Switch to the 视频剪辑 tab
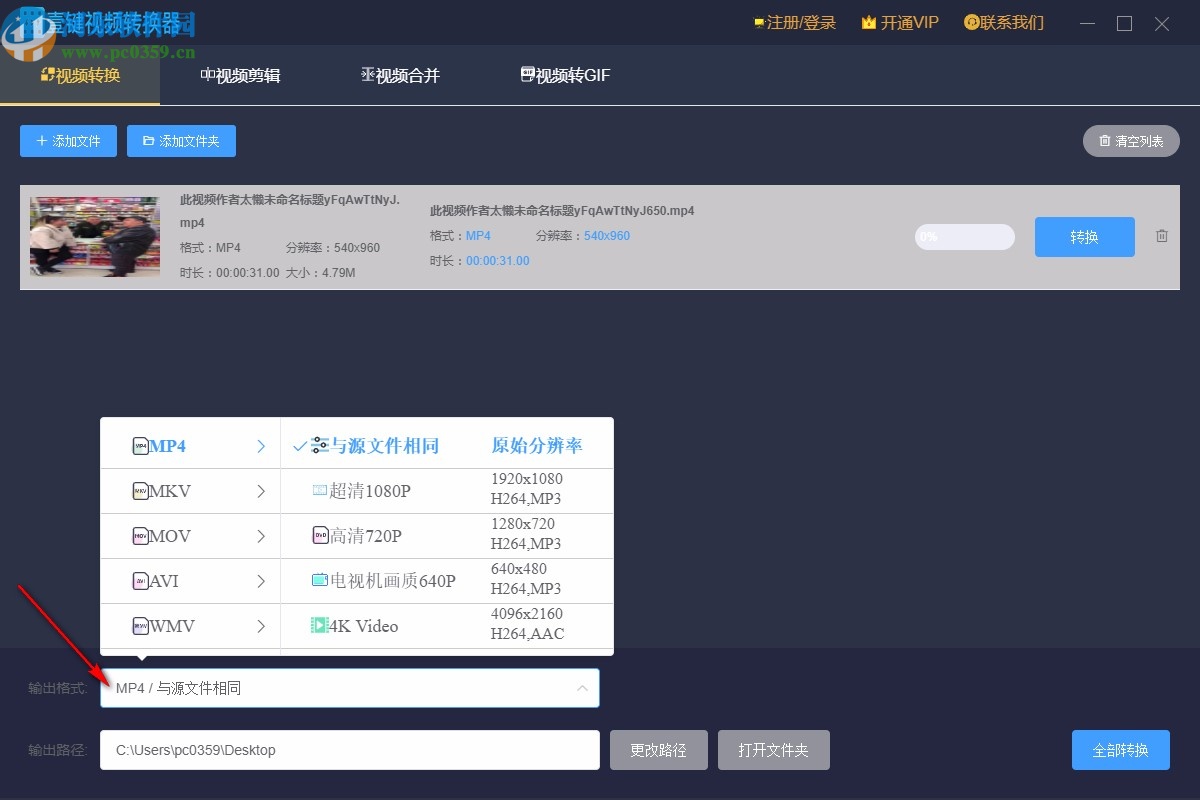Viewport: 1200px width, 800px height. tap(240, 74)
